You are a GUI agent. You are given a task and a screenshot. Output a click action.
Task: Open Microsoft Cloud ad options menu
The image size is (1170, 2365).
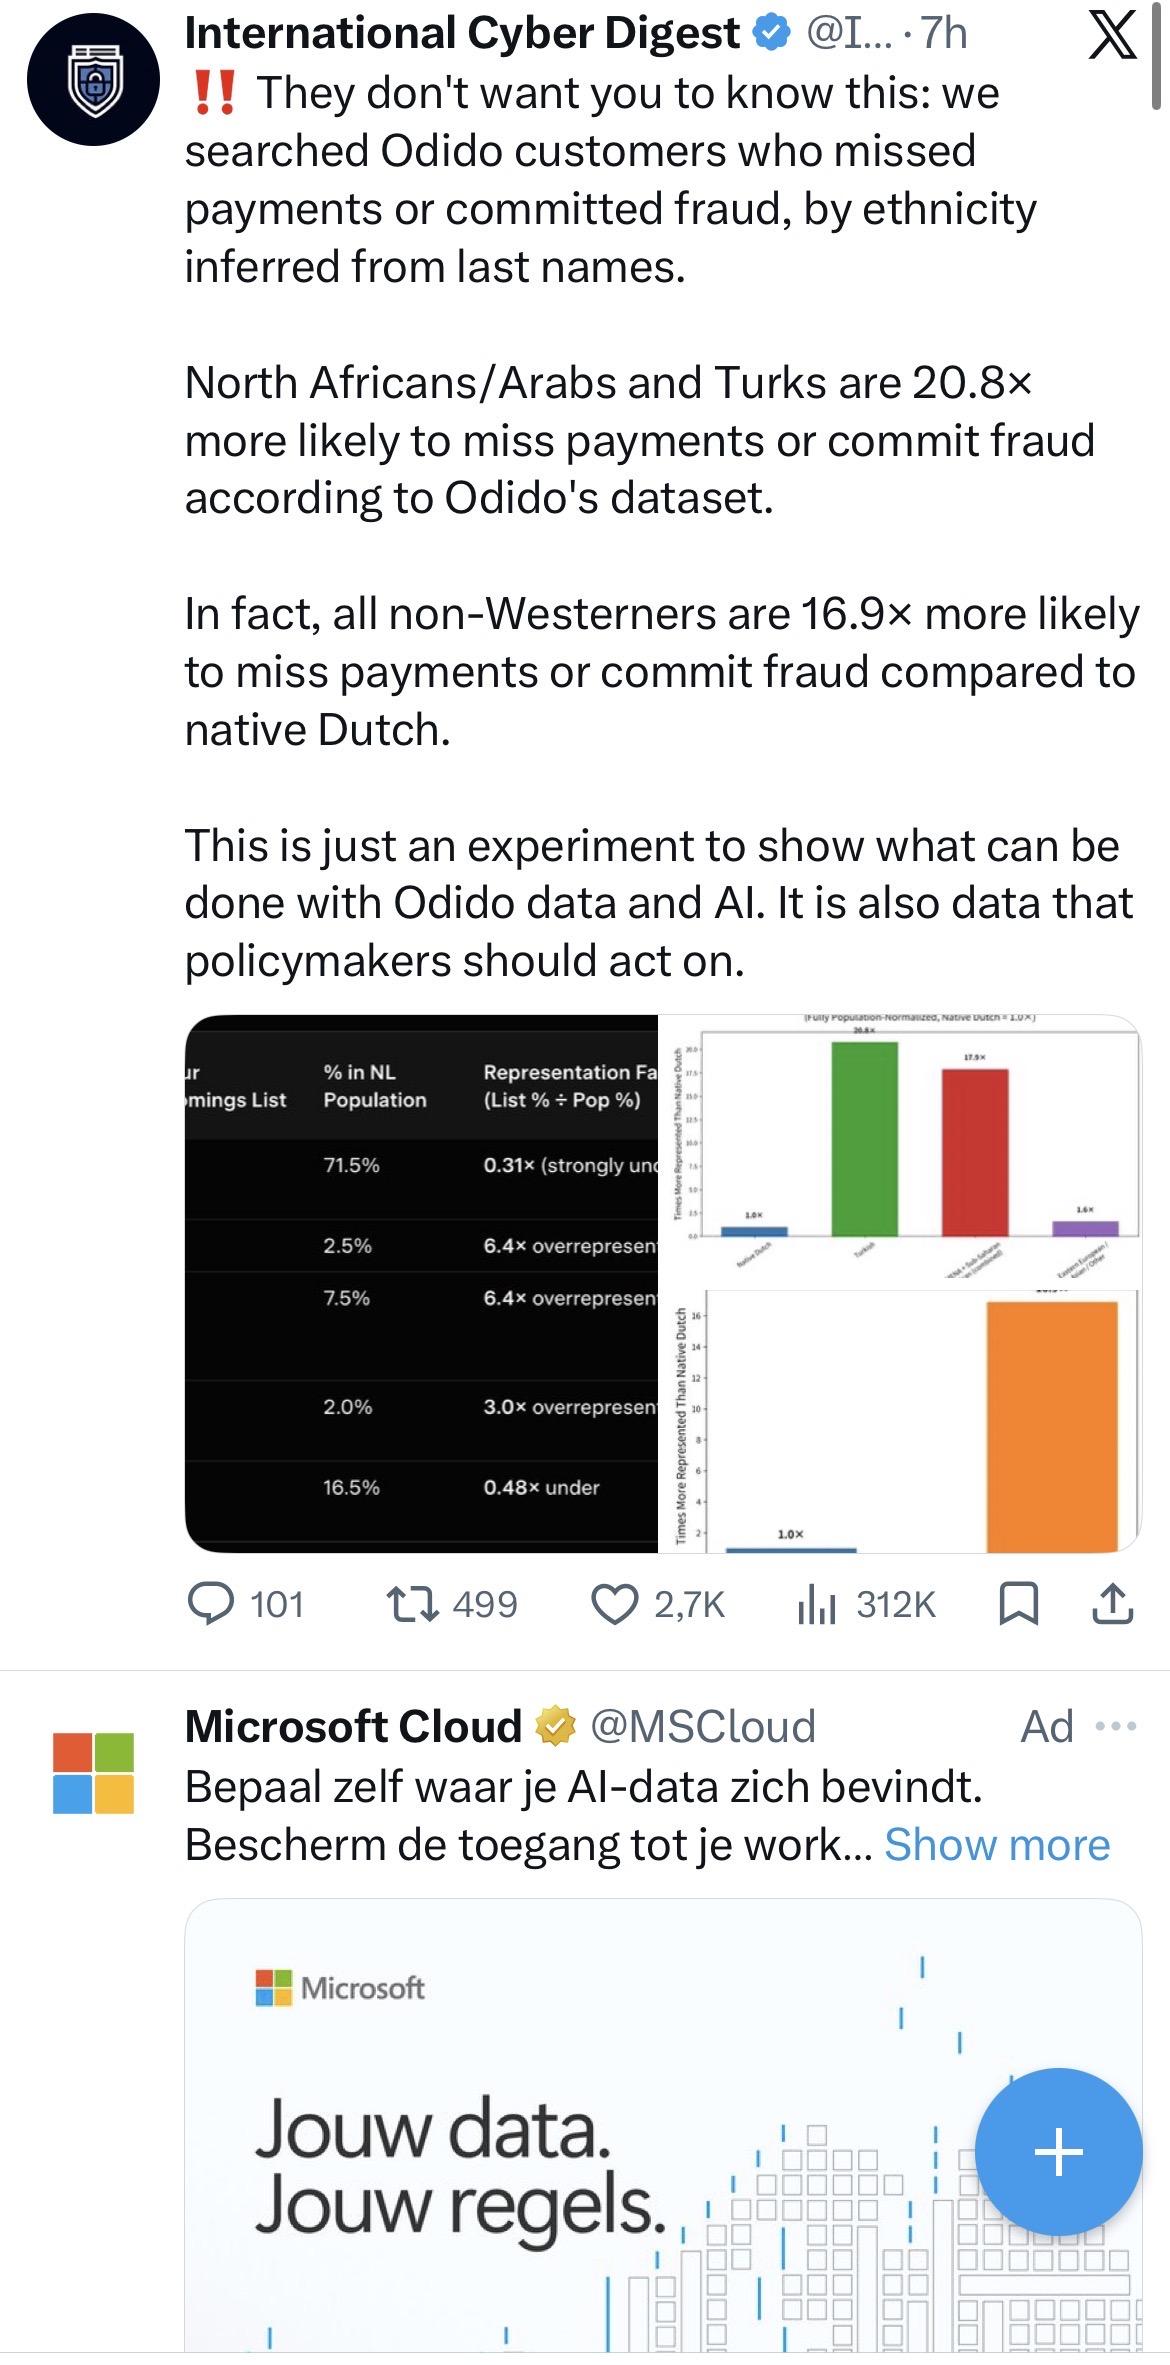click(1116, 1726)
